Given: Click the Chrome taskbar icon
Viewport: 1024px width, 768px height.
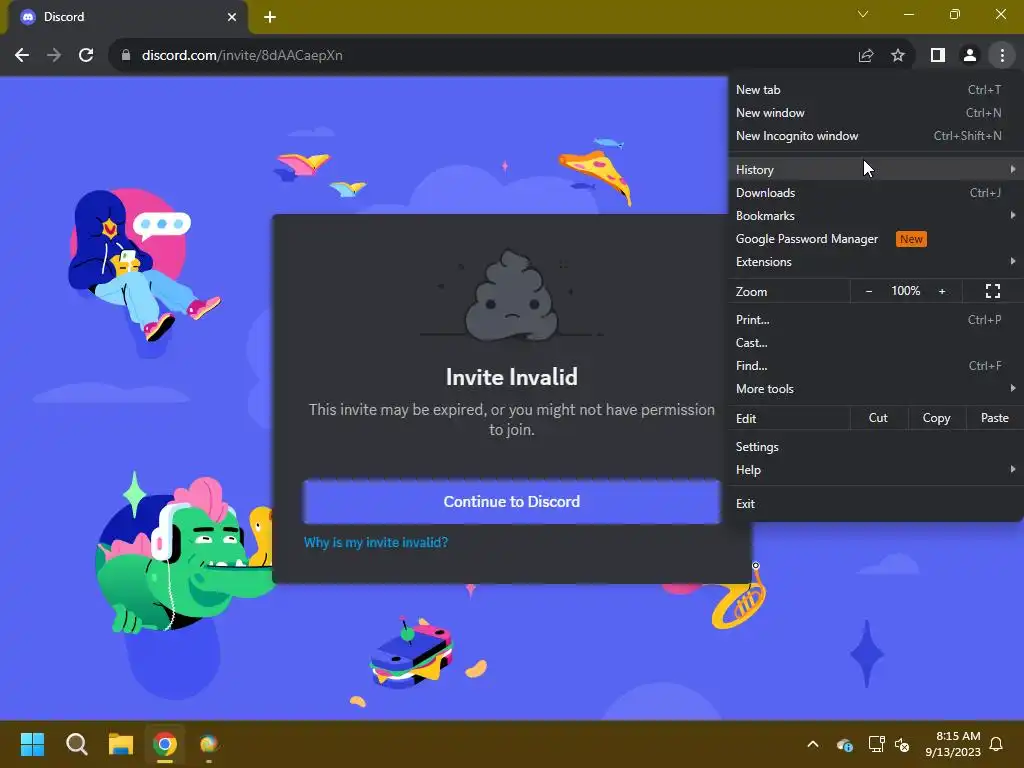Looking at the screenshot, I should 165,744.
